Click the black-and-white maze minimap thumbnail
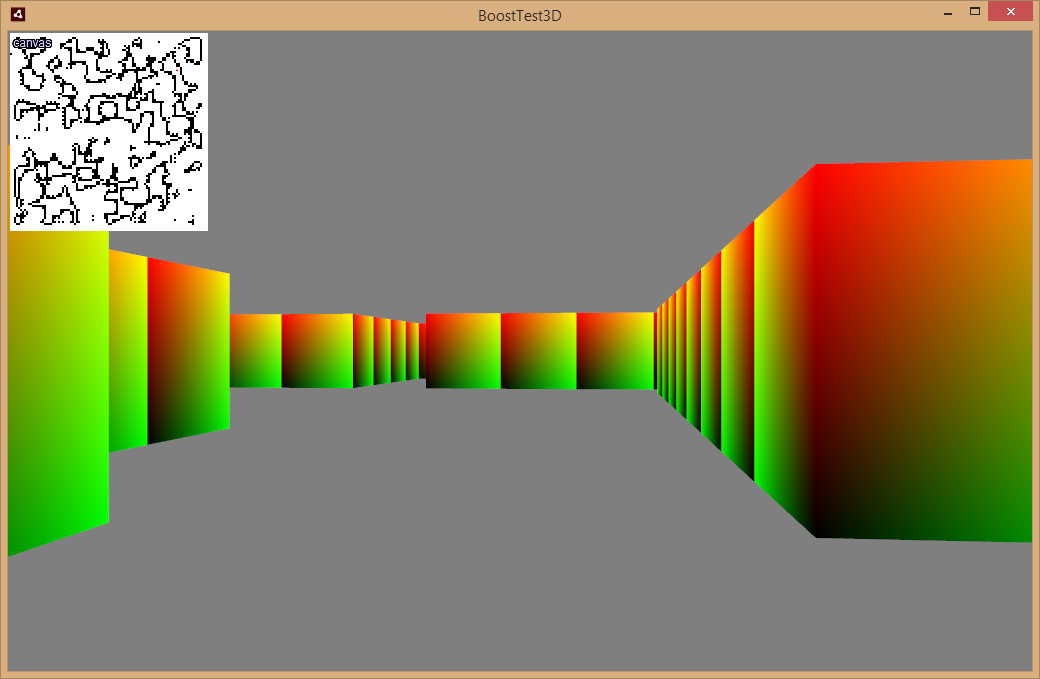Image resolution: width=1040 pixels, height=679 pixels. [109, 132]
